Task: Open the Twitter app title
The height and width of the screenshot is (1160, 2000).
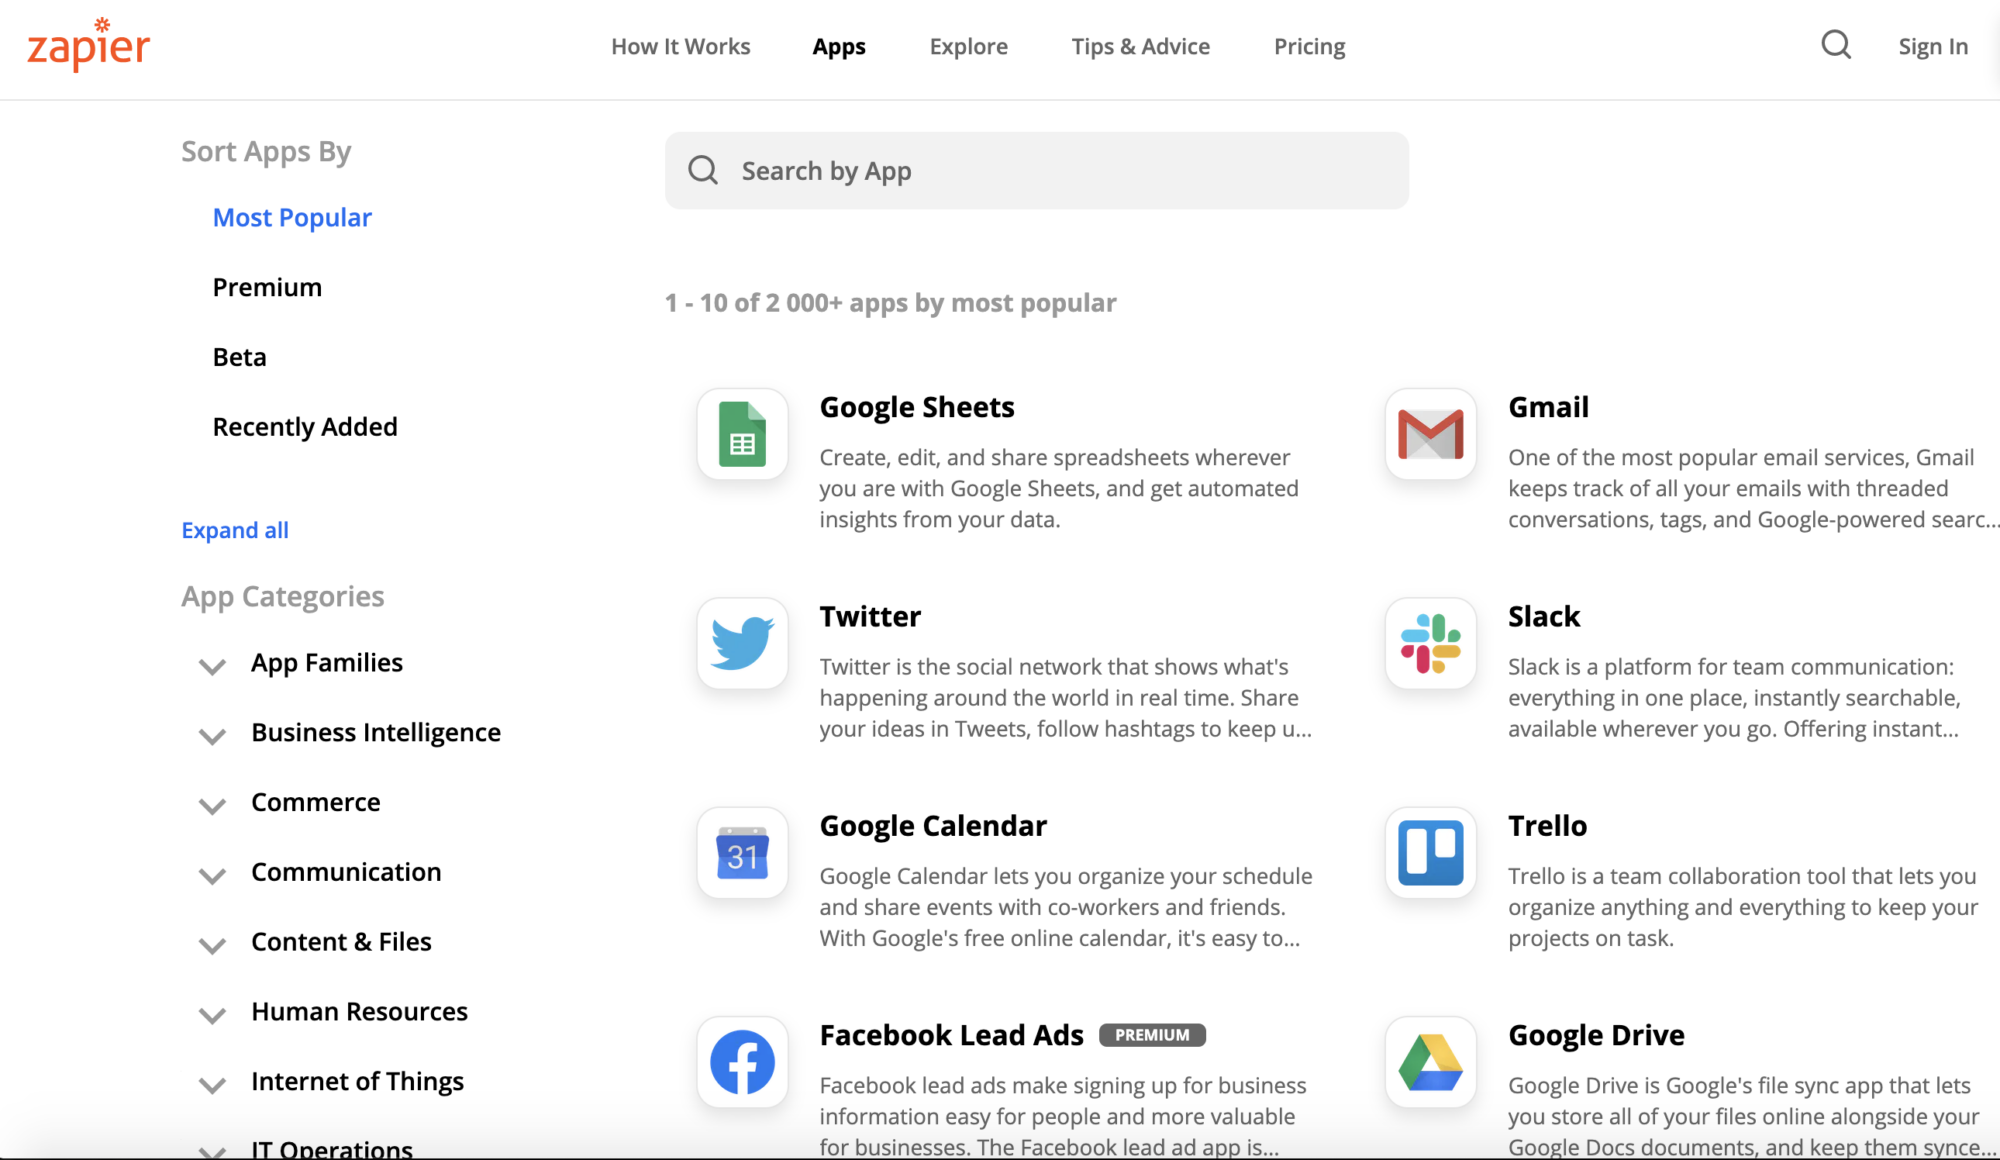Action: (870, 616)
